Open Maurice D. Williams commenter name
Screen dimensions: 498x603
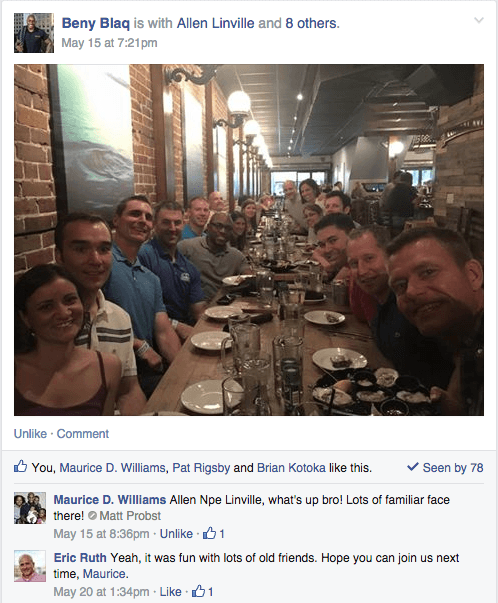click(110, 500)
